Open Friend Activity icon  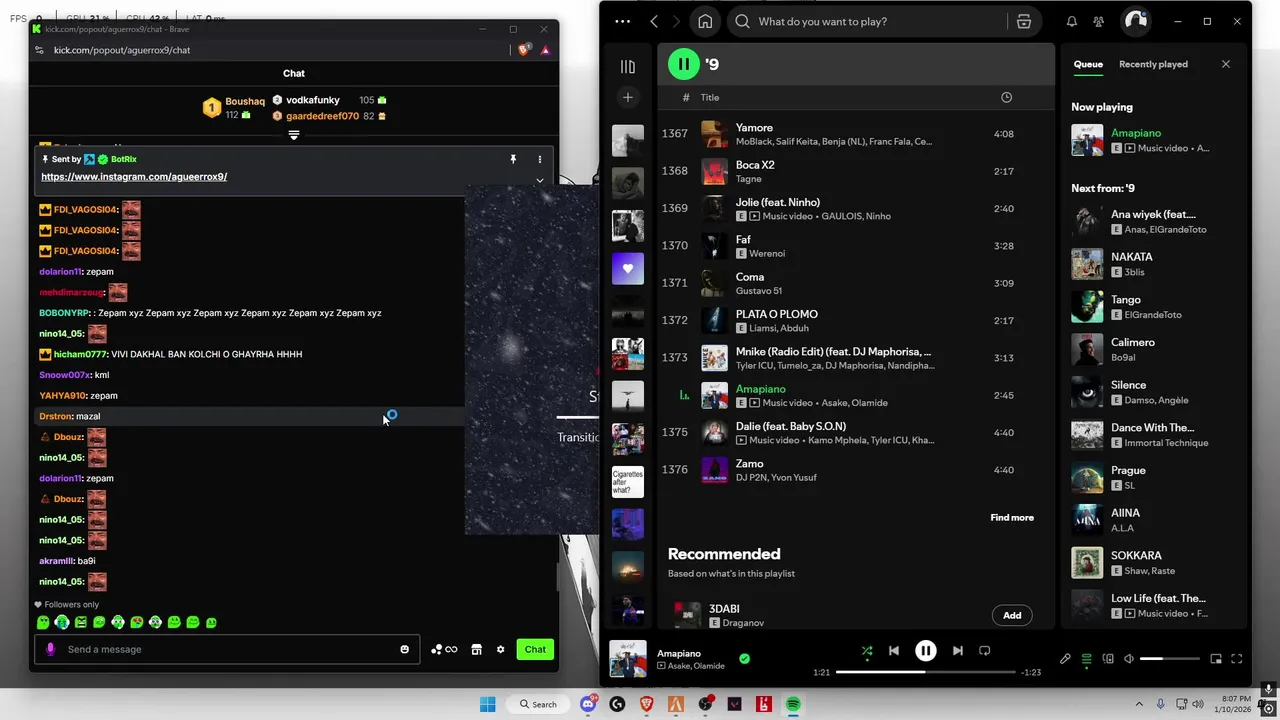1099,21
